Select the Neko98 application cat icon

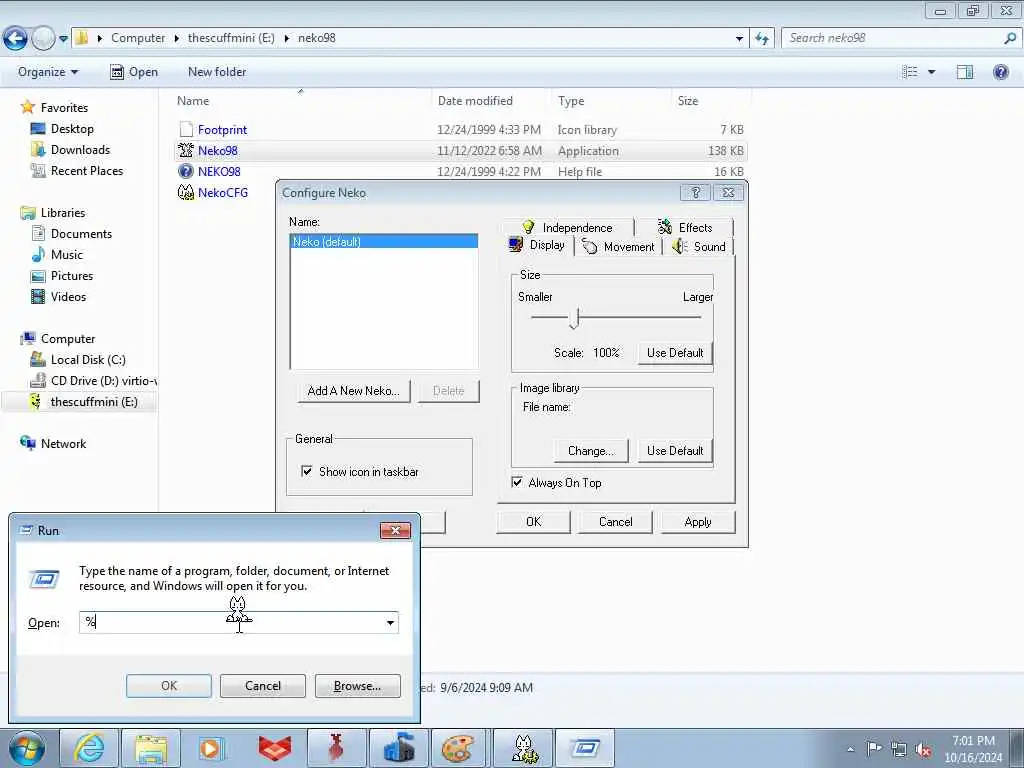point(186,150)
